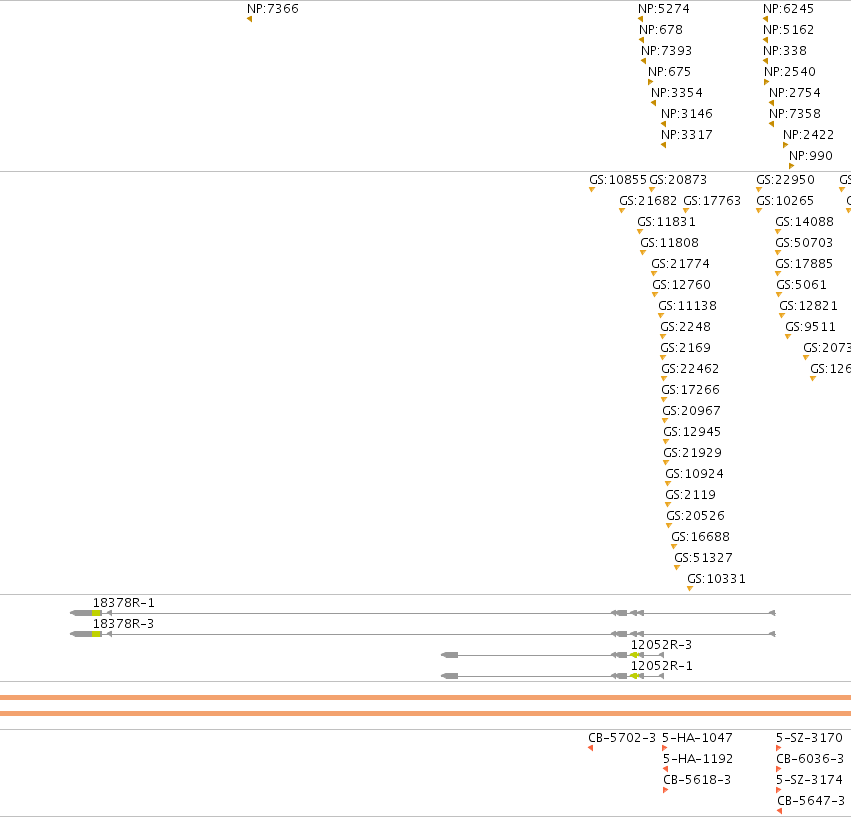Open details for GS:10265

point(785,201)
